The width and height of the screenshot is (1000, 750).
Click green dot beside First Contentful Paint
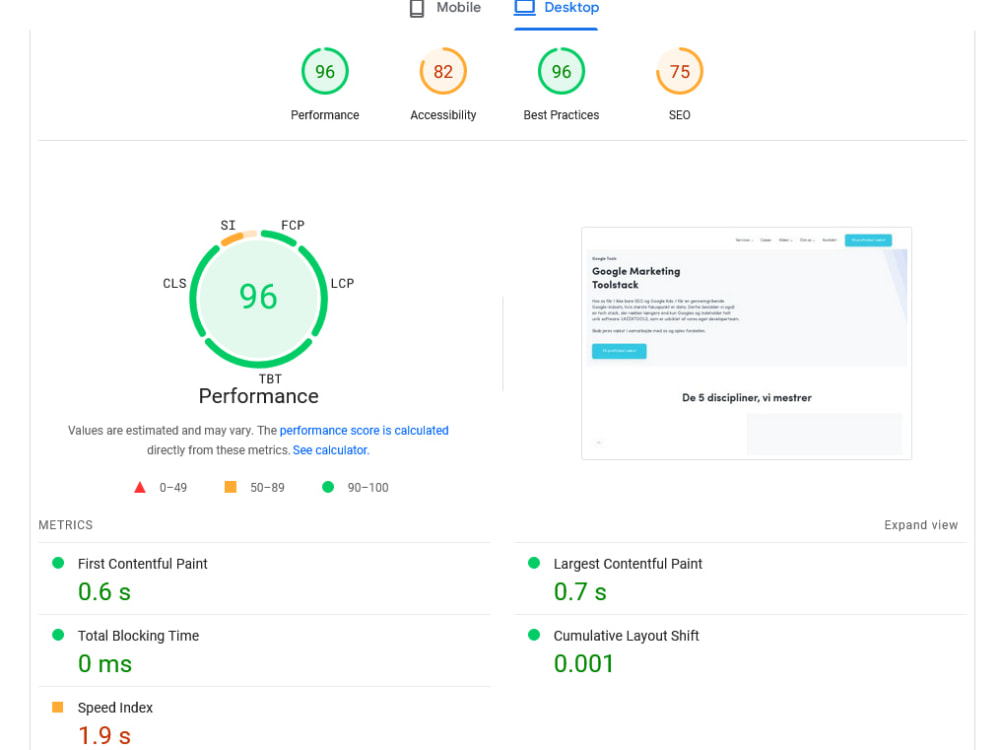(x=58, y=562)
